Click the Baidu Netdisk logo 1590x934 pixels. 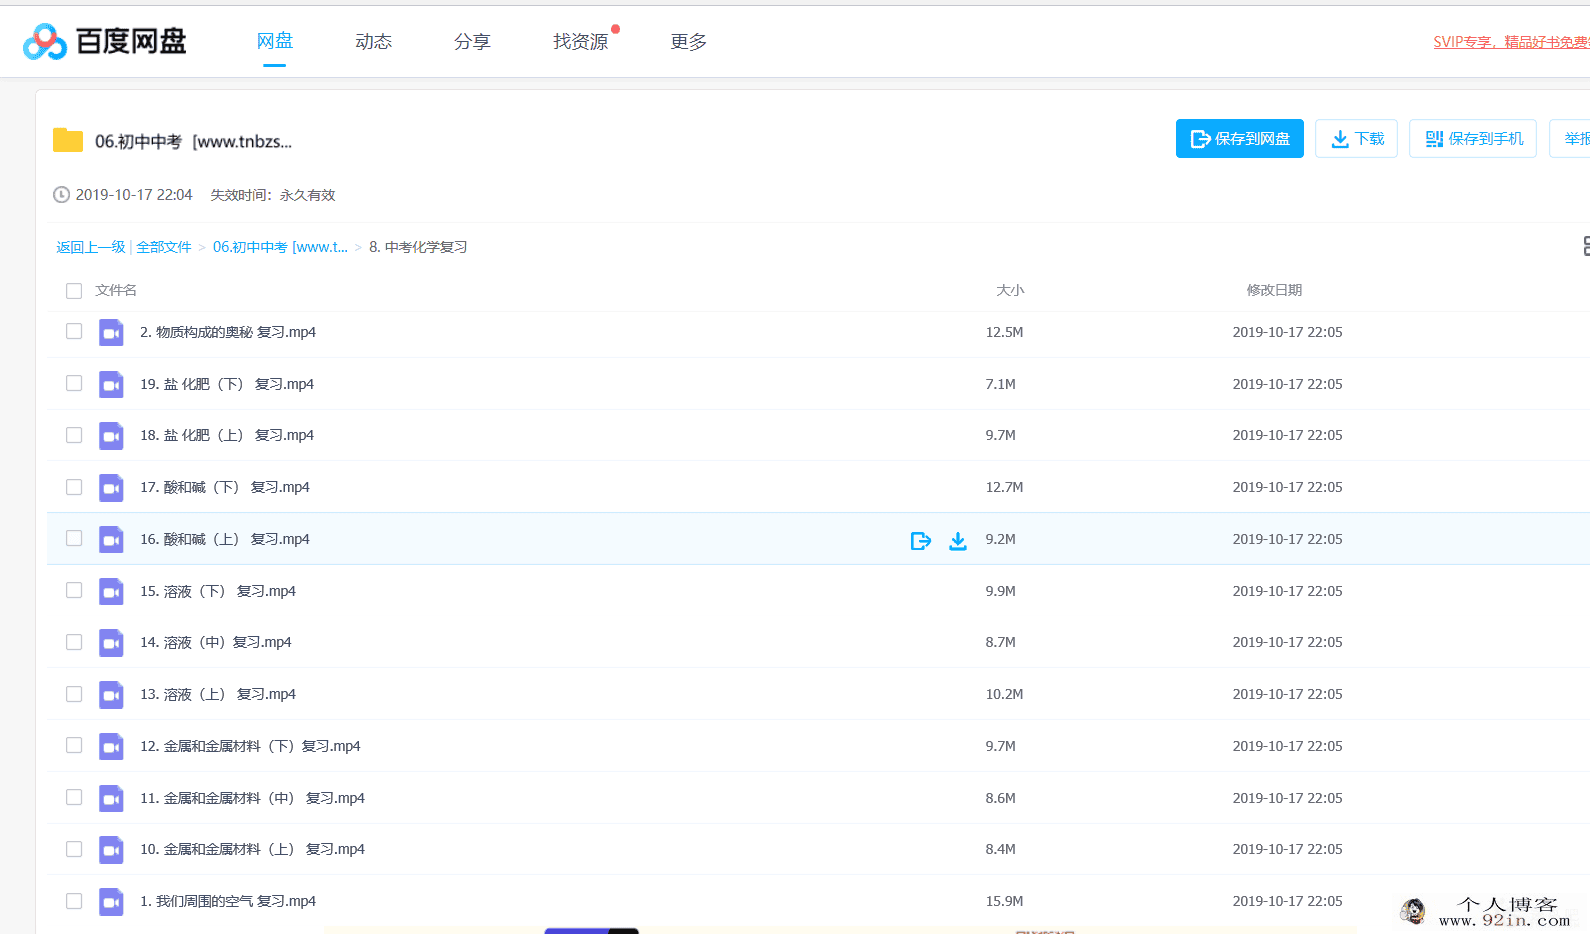pyautogui.click(x=104, y=41)
